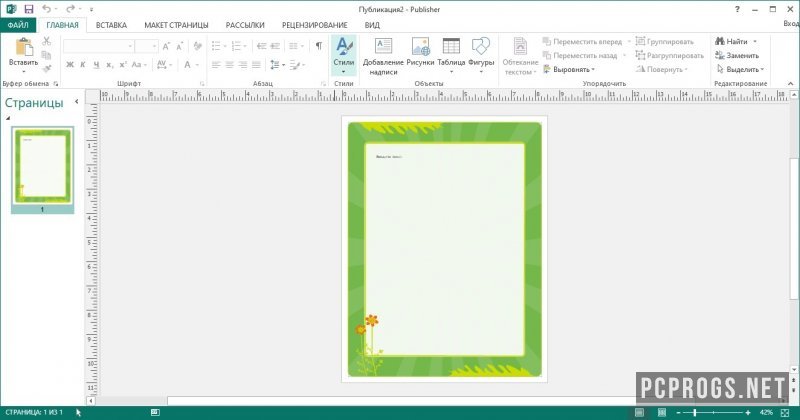800x420 pixels.
Task: Toggle superscript x² formatting
Action: (x=122, y=65)
